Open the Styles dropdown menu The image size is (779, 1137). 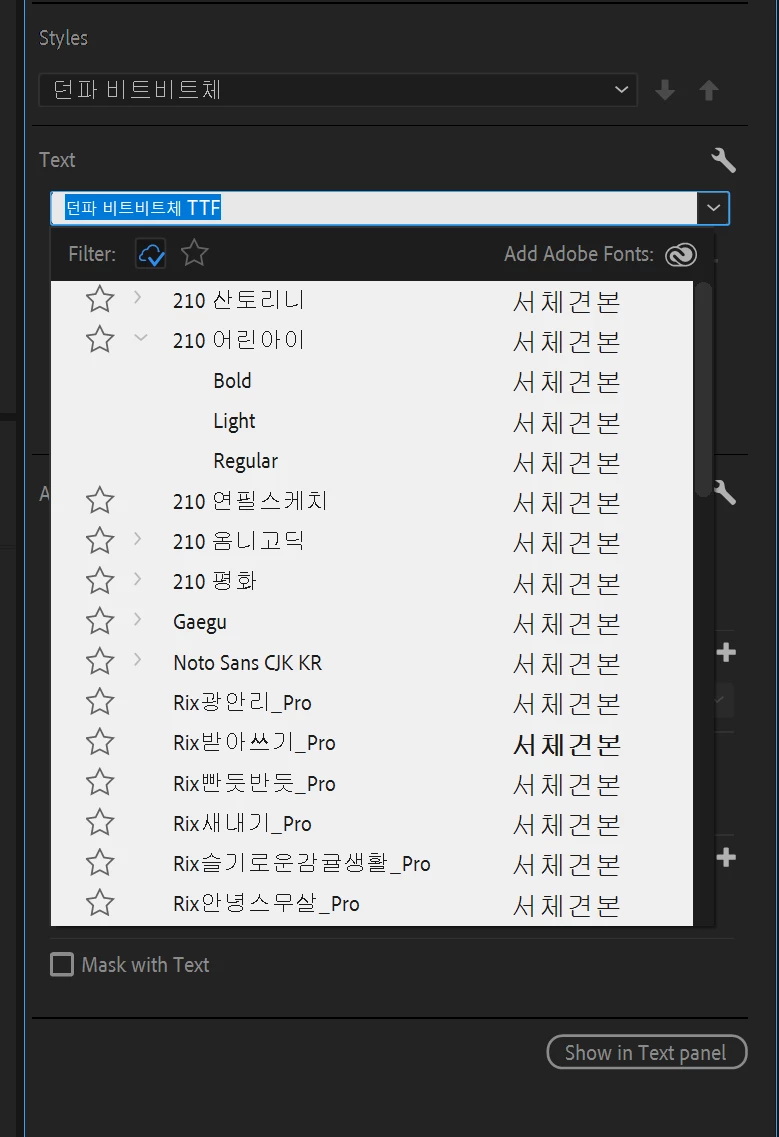point(338,90)
